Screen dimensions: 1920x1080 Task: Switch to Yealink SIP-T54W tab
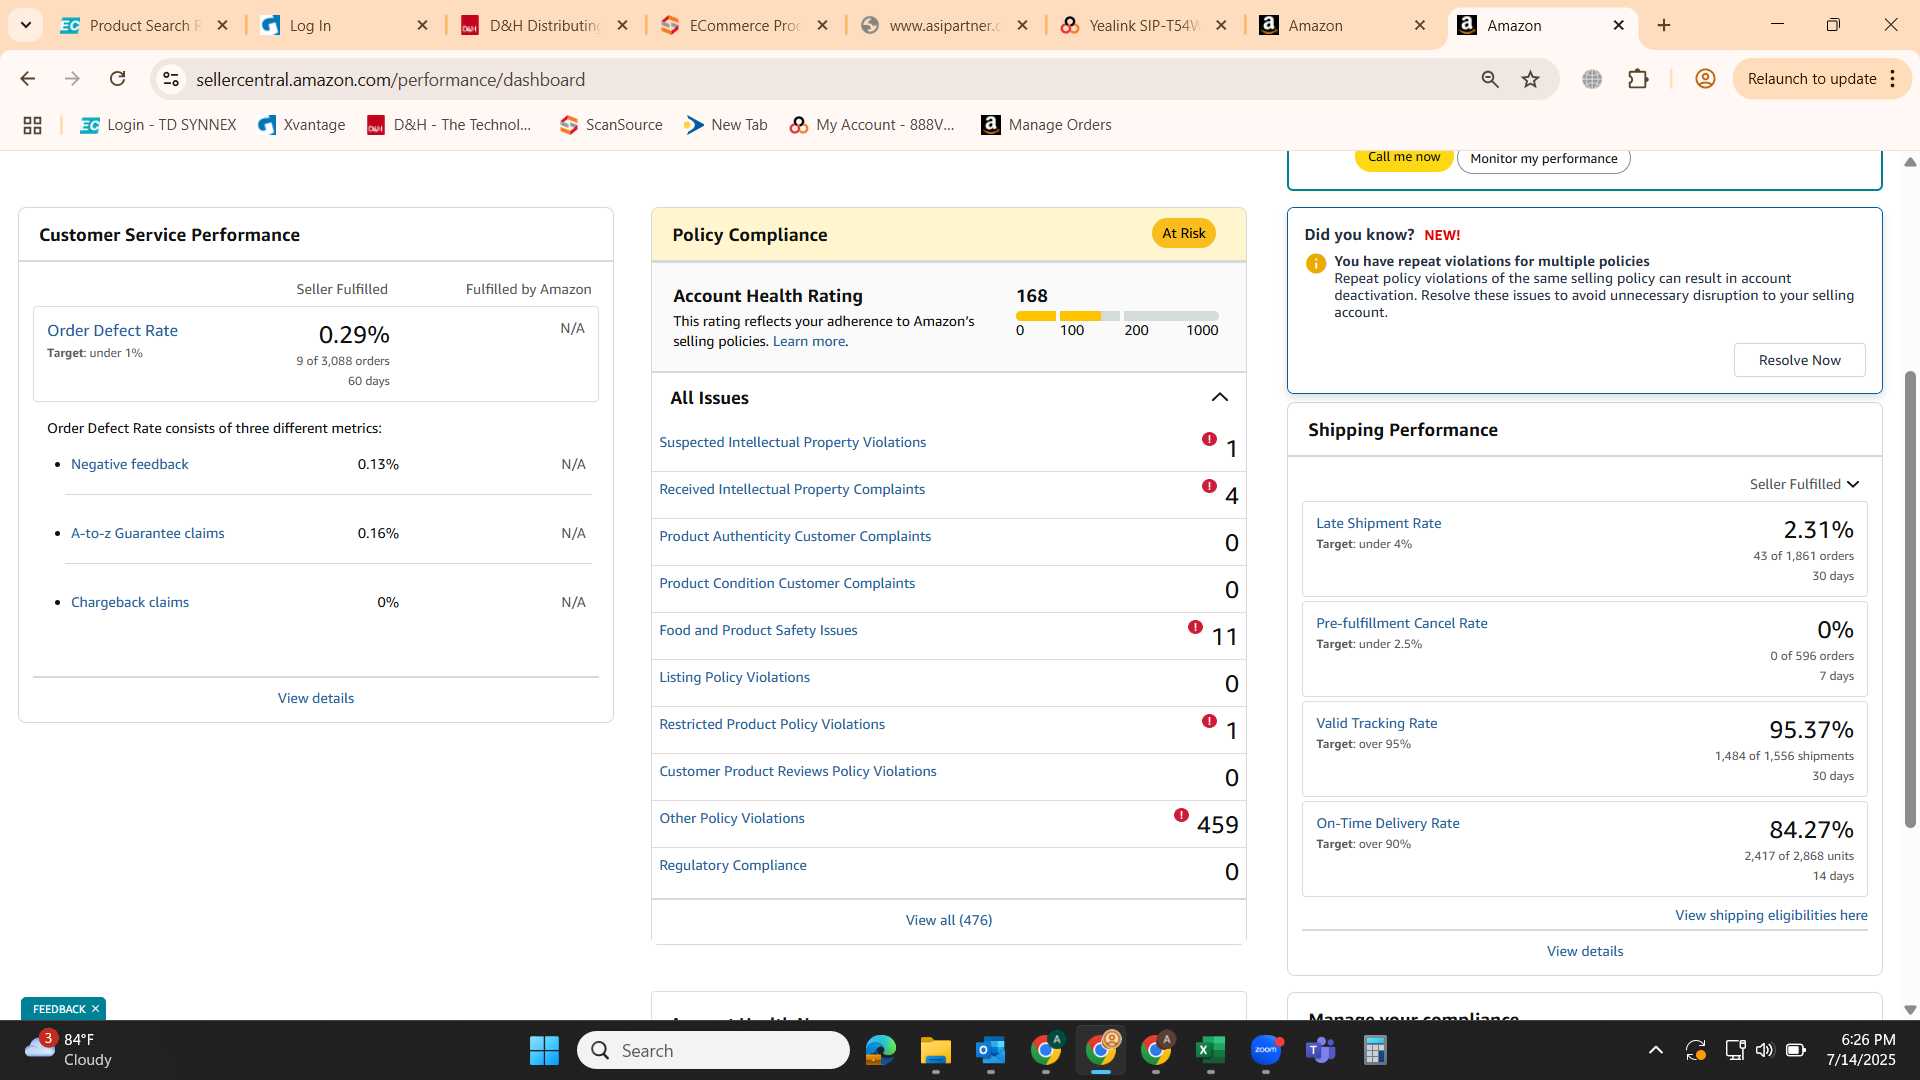(x=1144, y=25)
